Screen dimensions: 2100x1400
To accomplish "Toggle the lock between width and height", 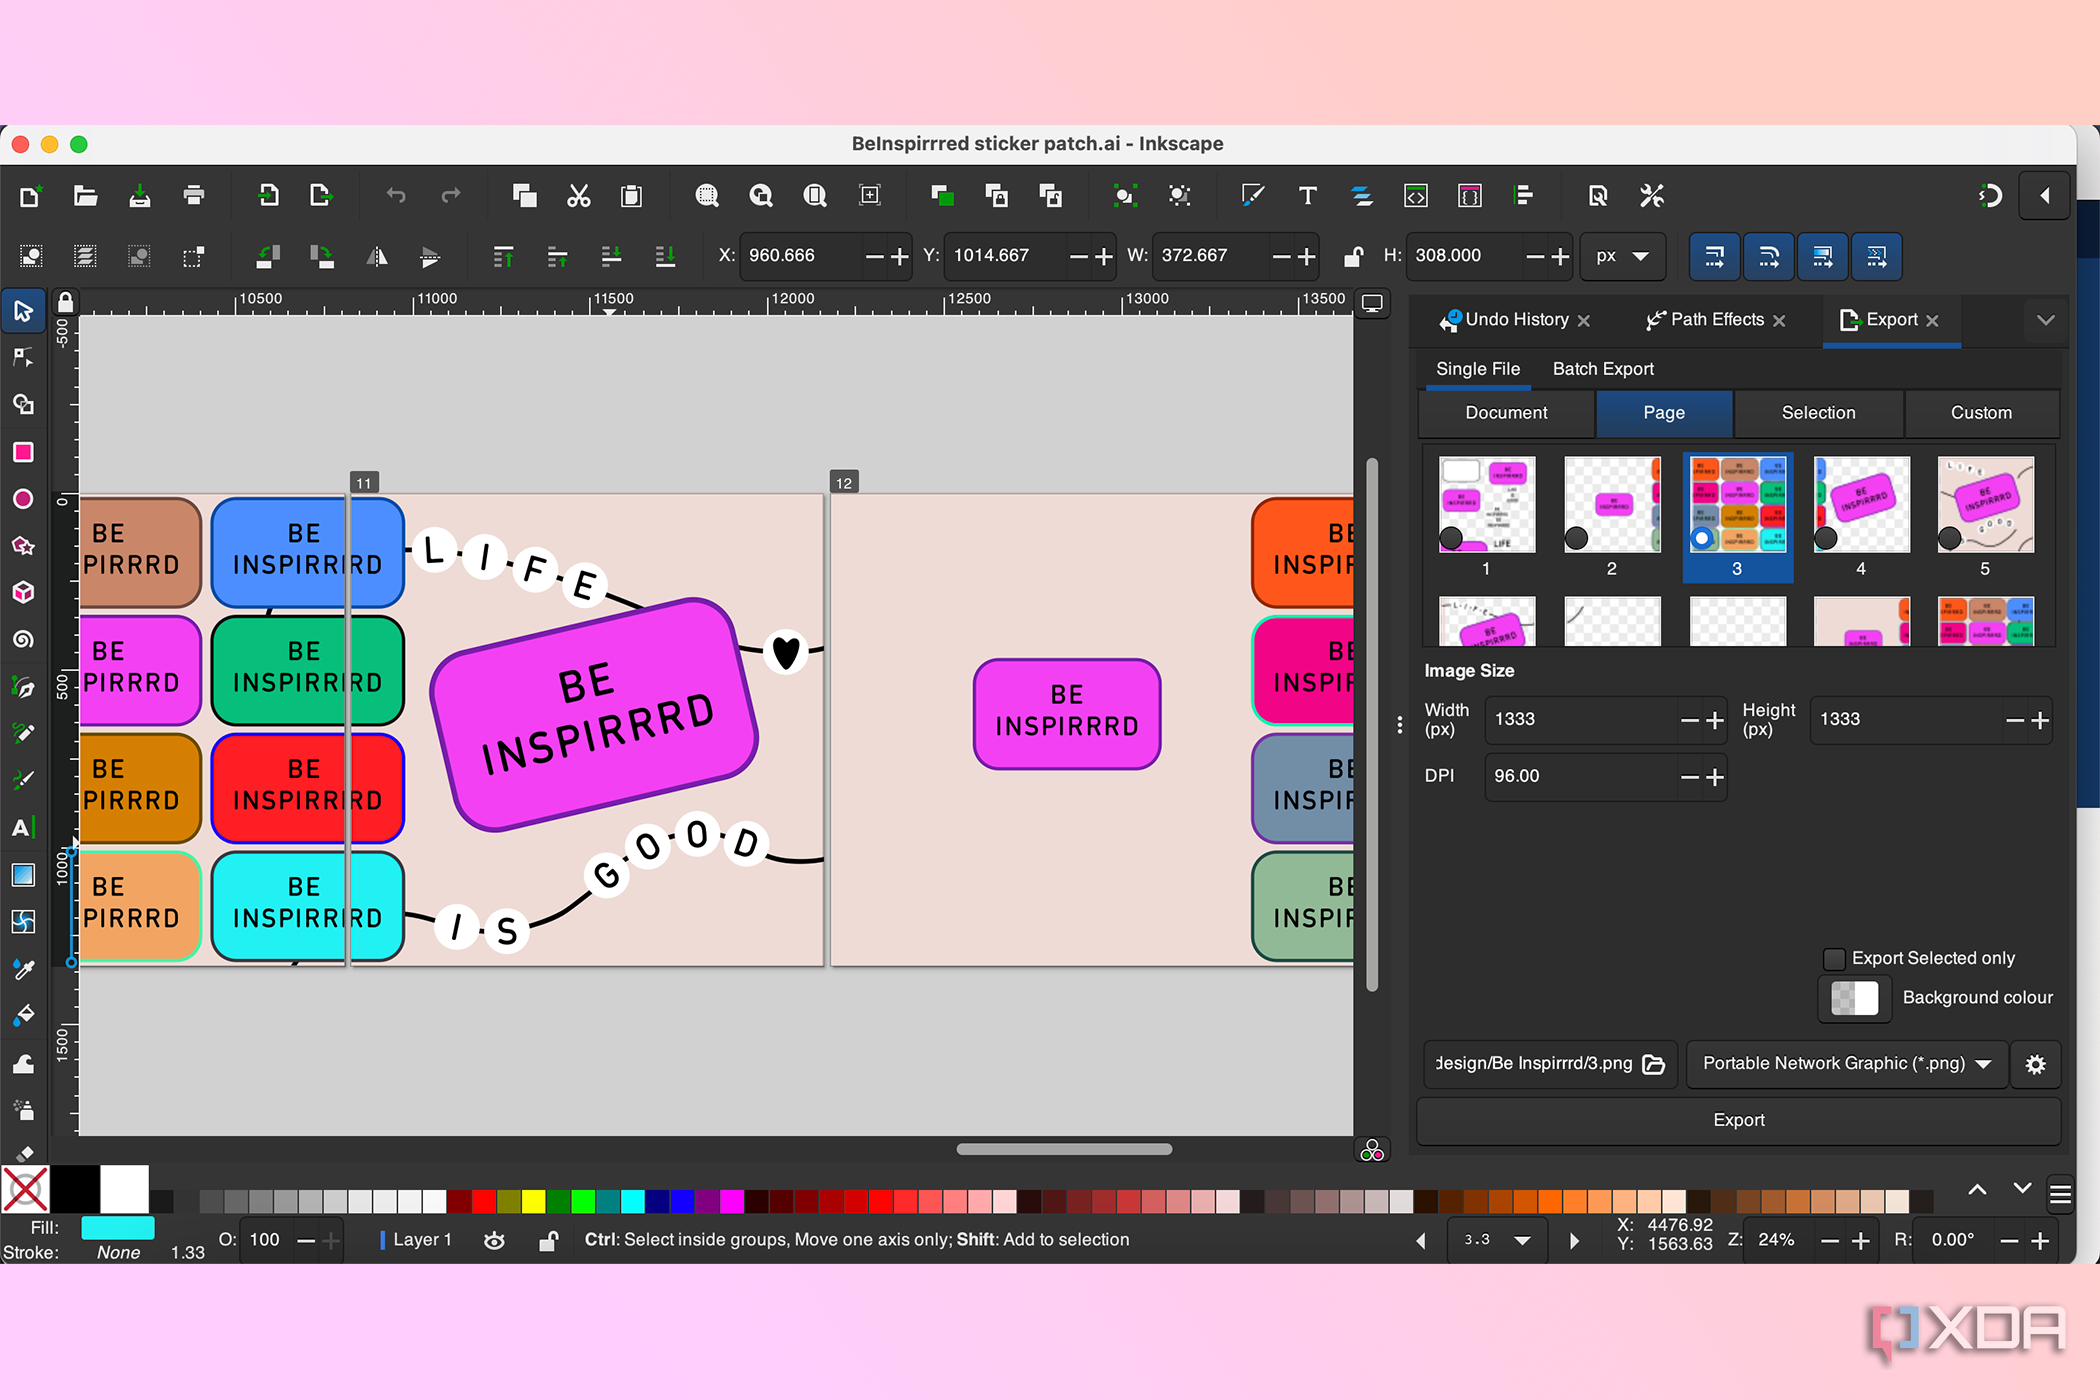I will coord(1353,256).
